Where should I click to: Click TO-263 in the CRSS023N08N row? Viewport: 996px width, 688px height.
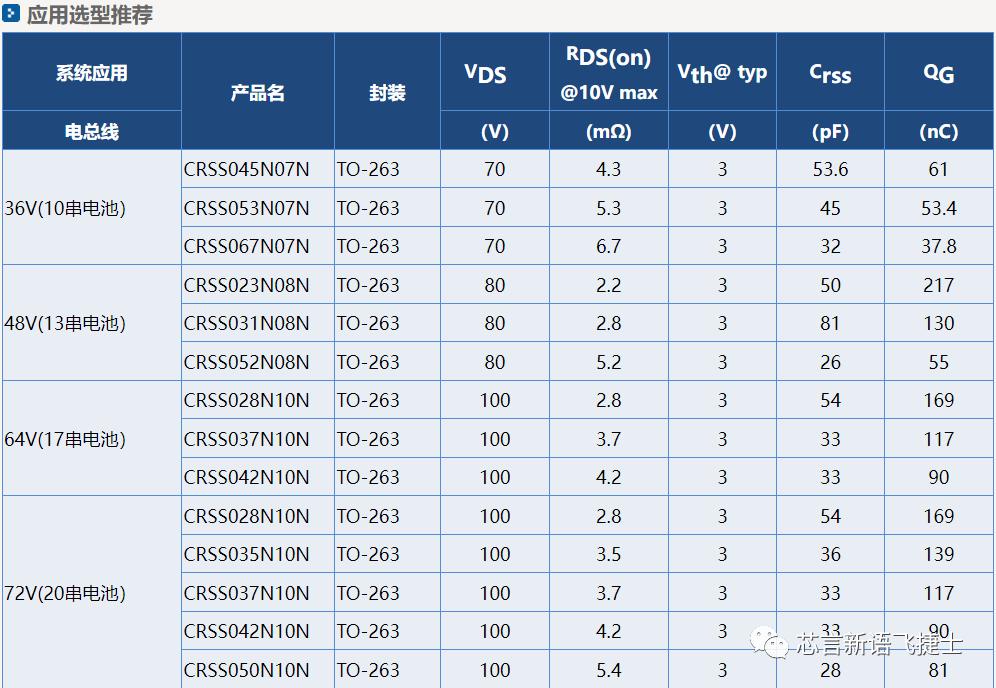(x=368, y=285)
